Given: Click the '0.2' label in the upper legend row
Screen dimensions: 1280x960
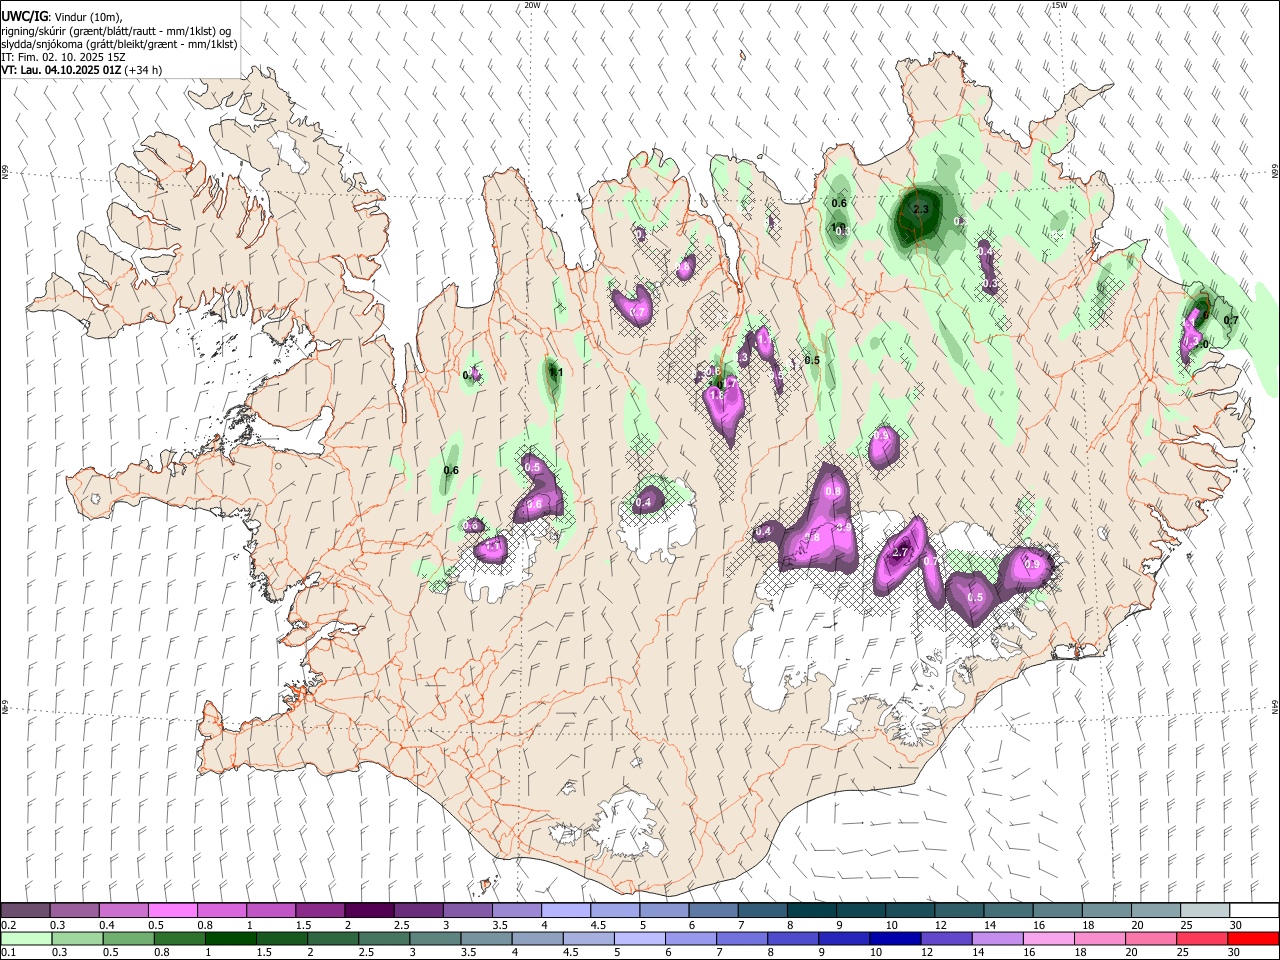Looking at the screenshot, I should [8, 925].
